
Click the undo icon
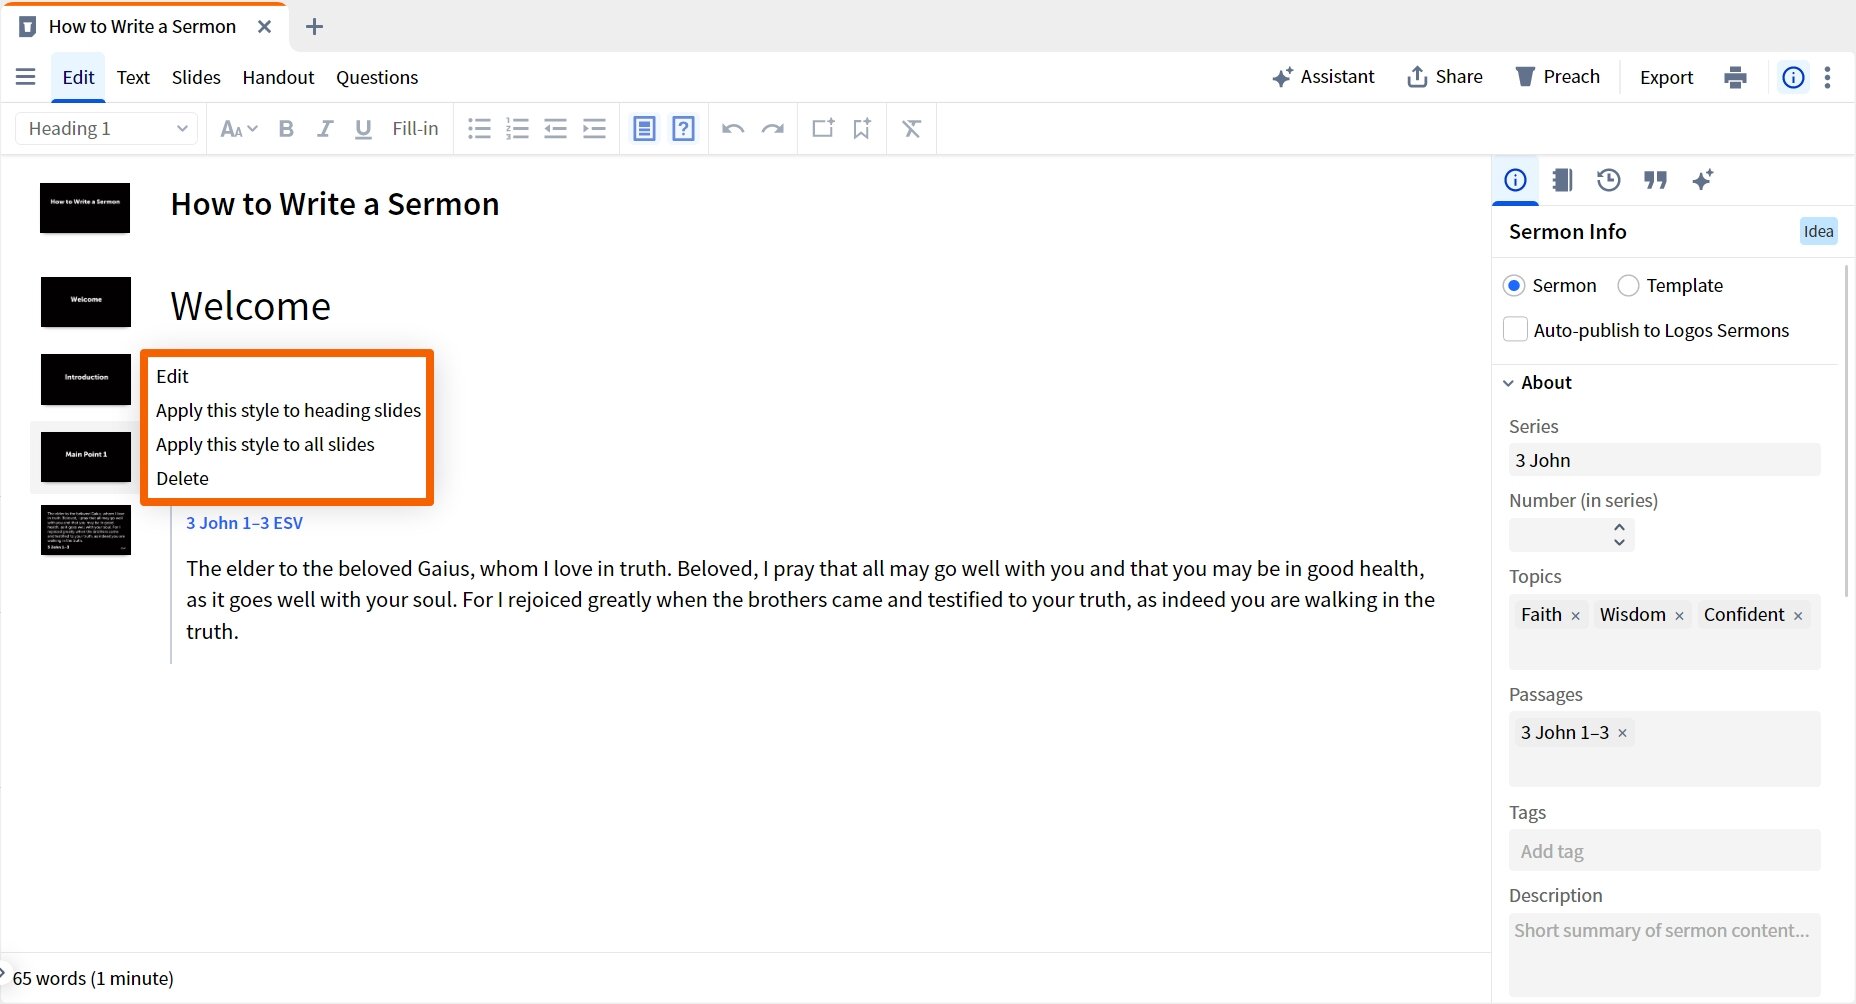733,128
